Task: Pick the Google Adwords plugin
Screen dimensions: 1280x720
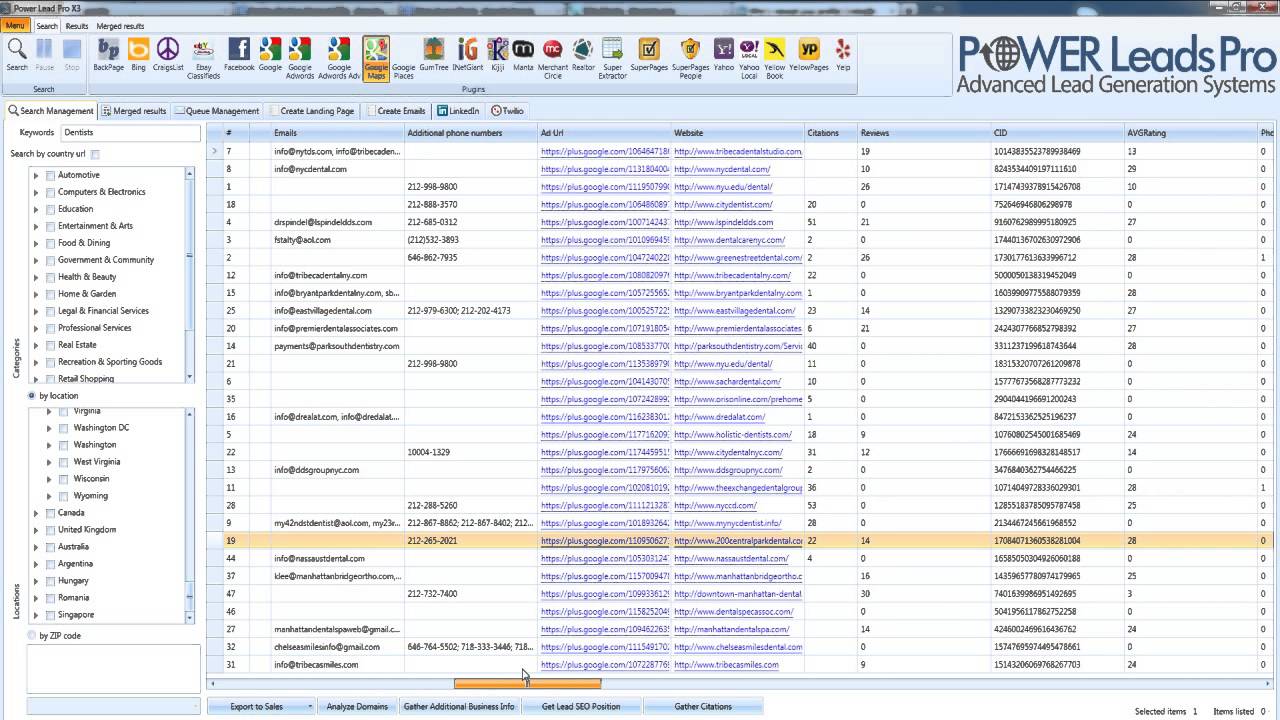Action: click(x=300, y=58)
